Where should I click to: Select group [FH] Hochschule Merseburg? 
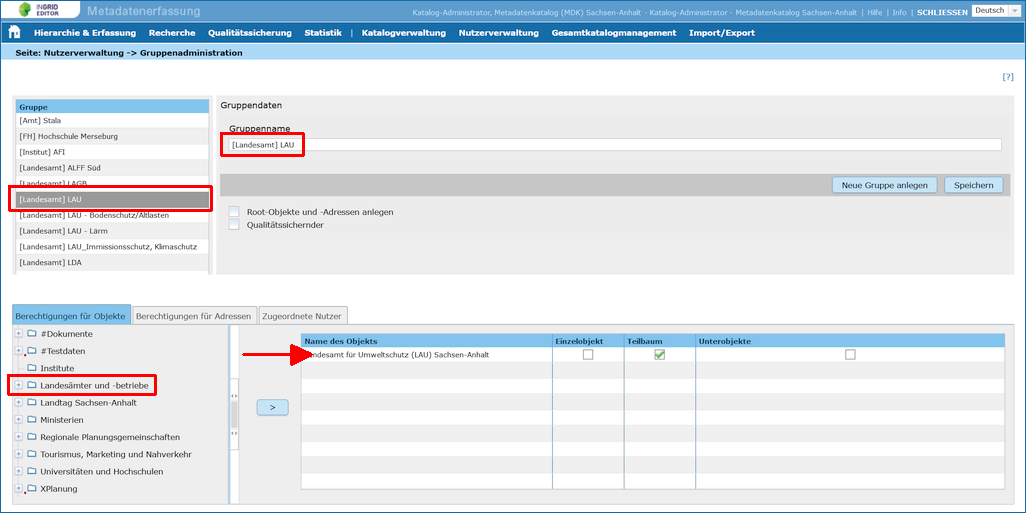[x=112, y=136]
